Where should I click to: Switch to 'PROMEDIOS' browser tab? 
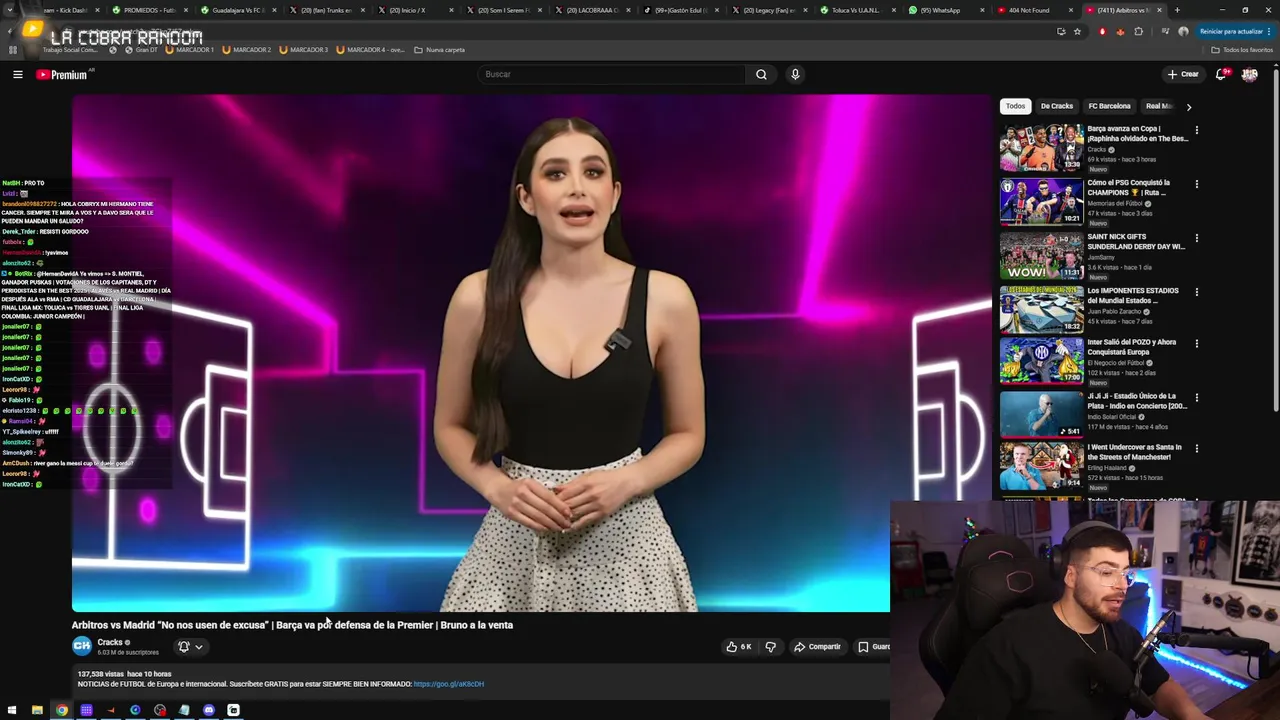coord(149,10)
